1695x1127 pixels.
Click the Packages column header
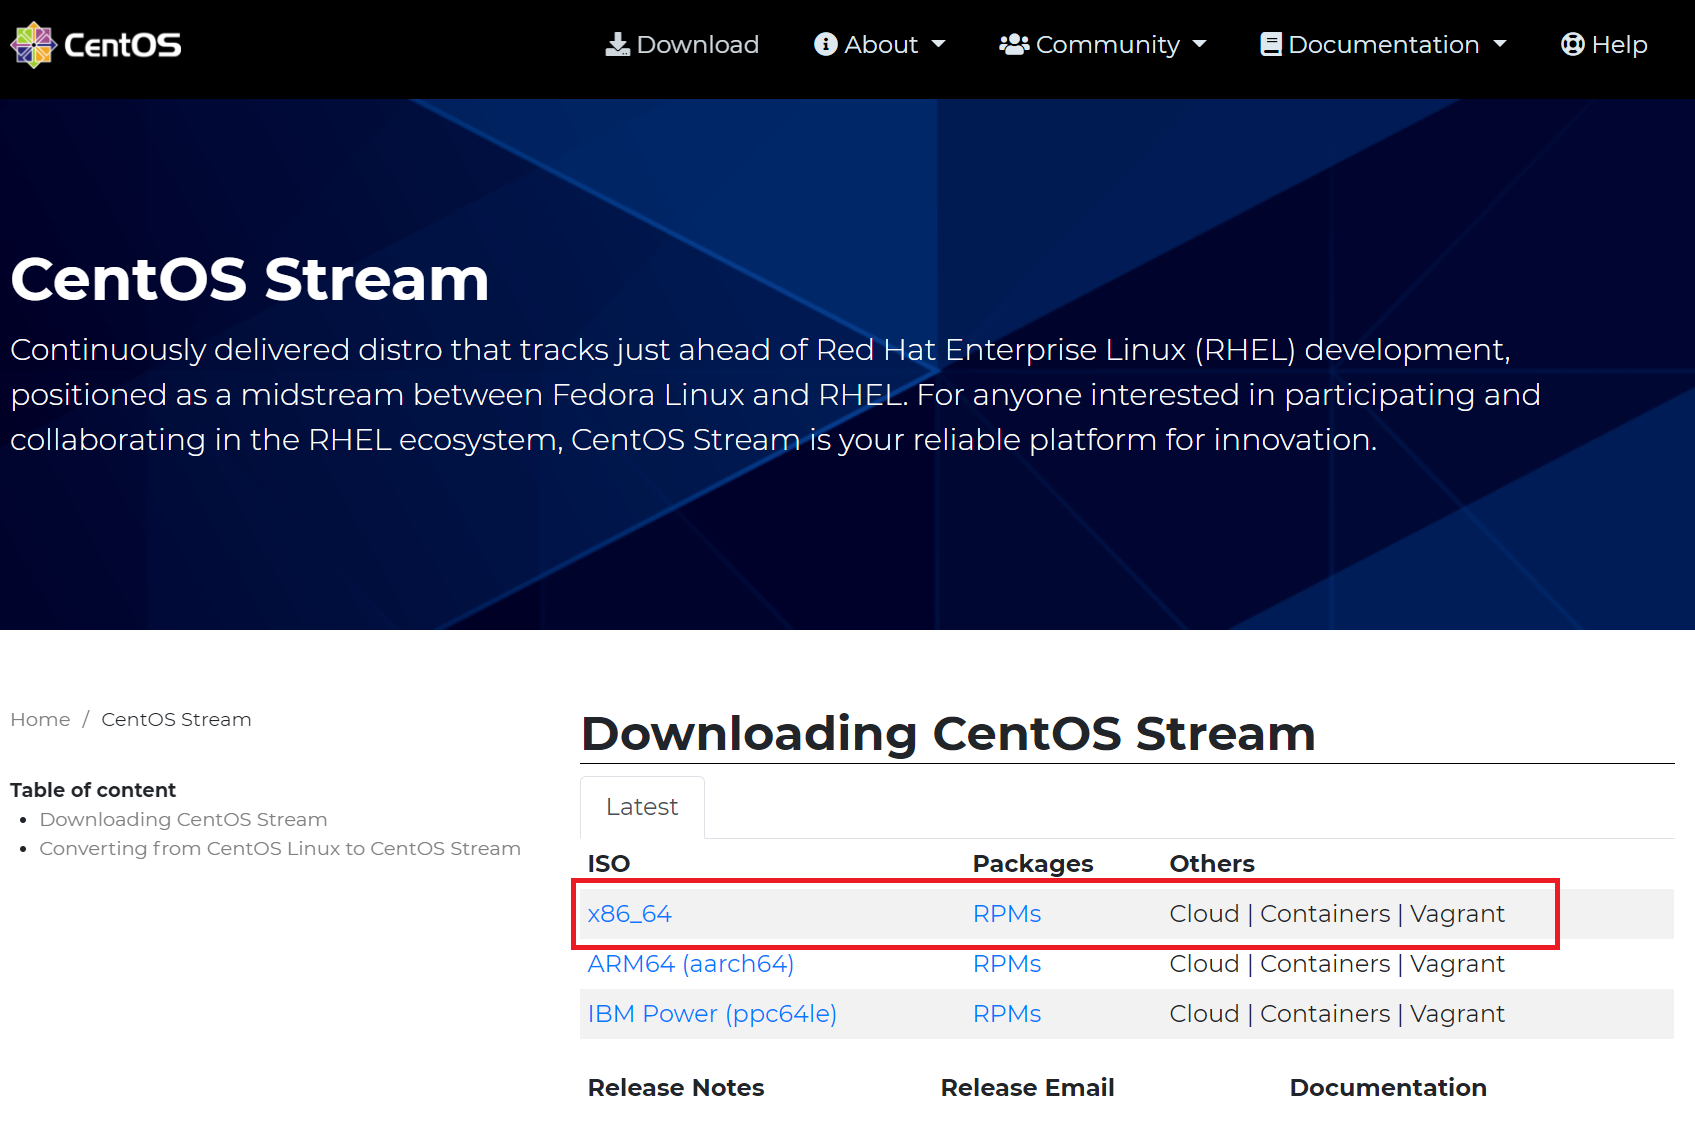1033,864
